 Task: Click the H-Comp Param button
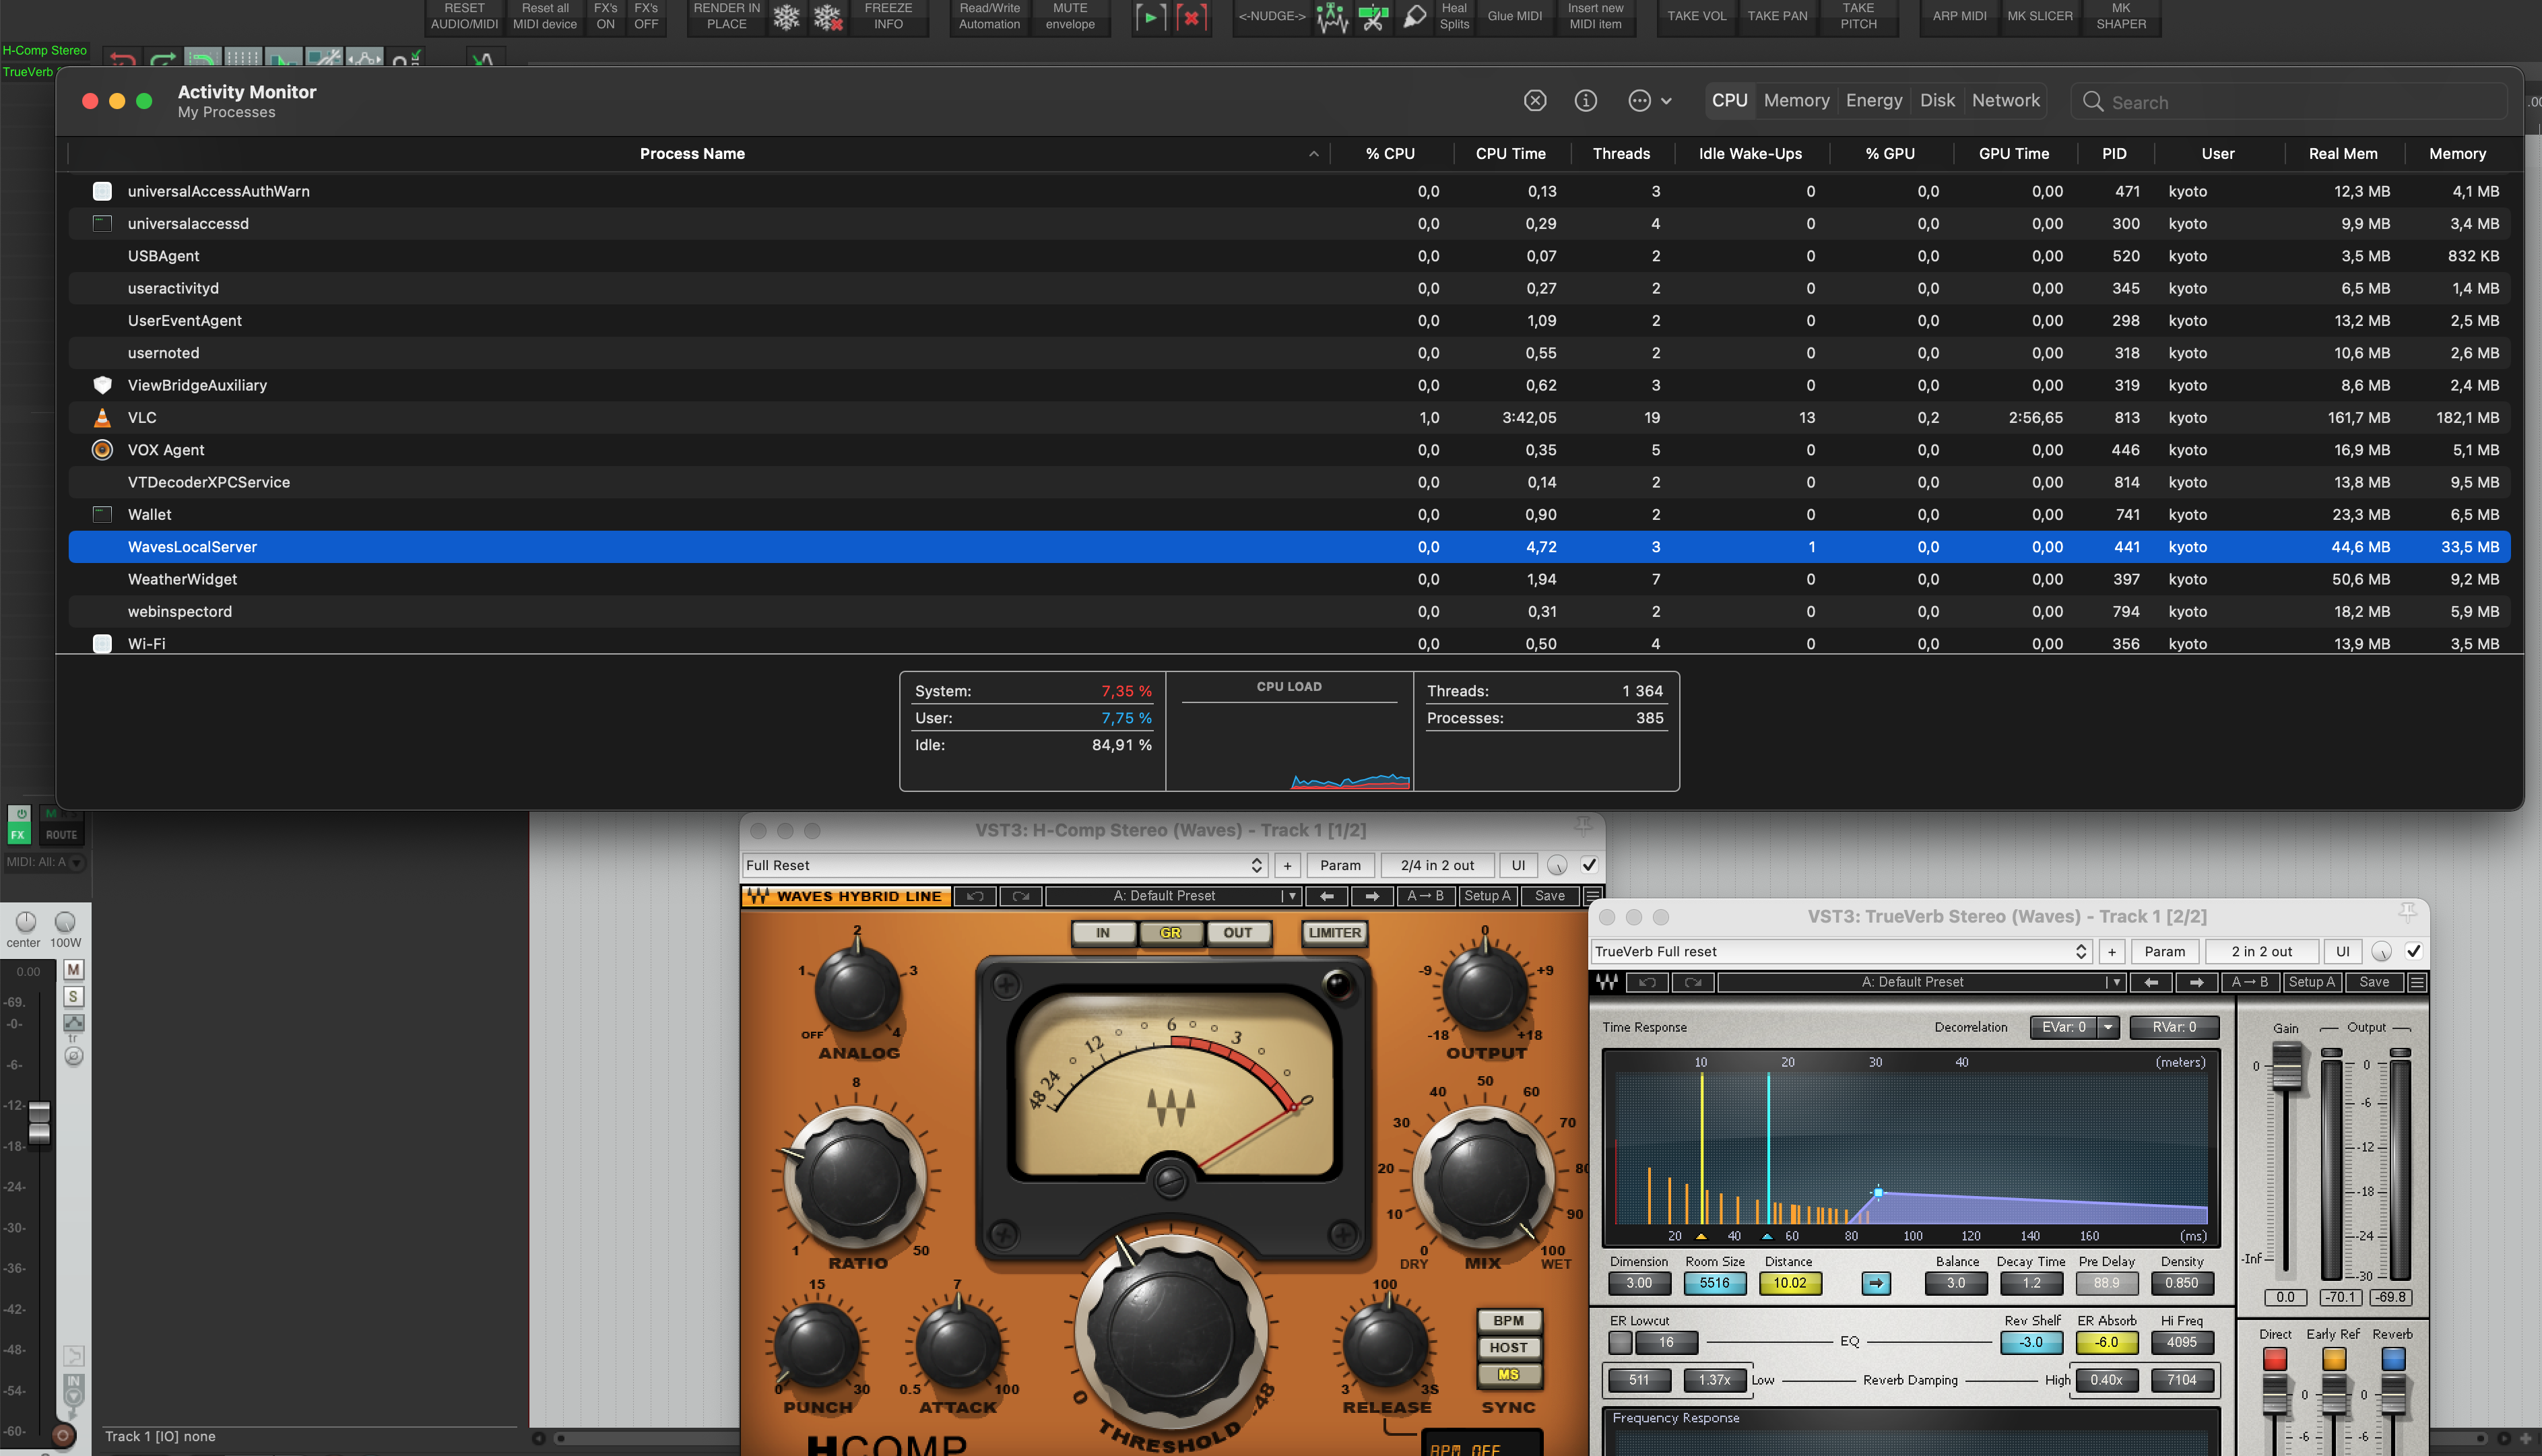pyautogui.click(x=1340, y=865)
